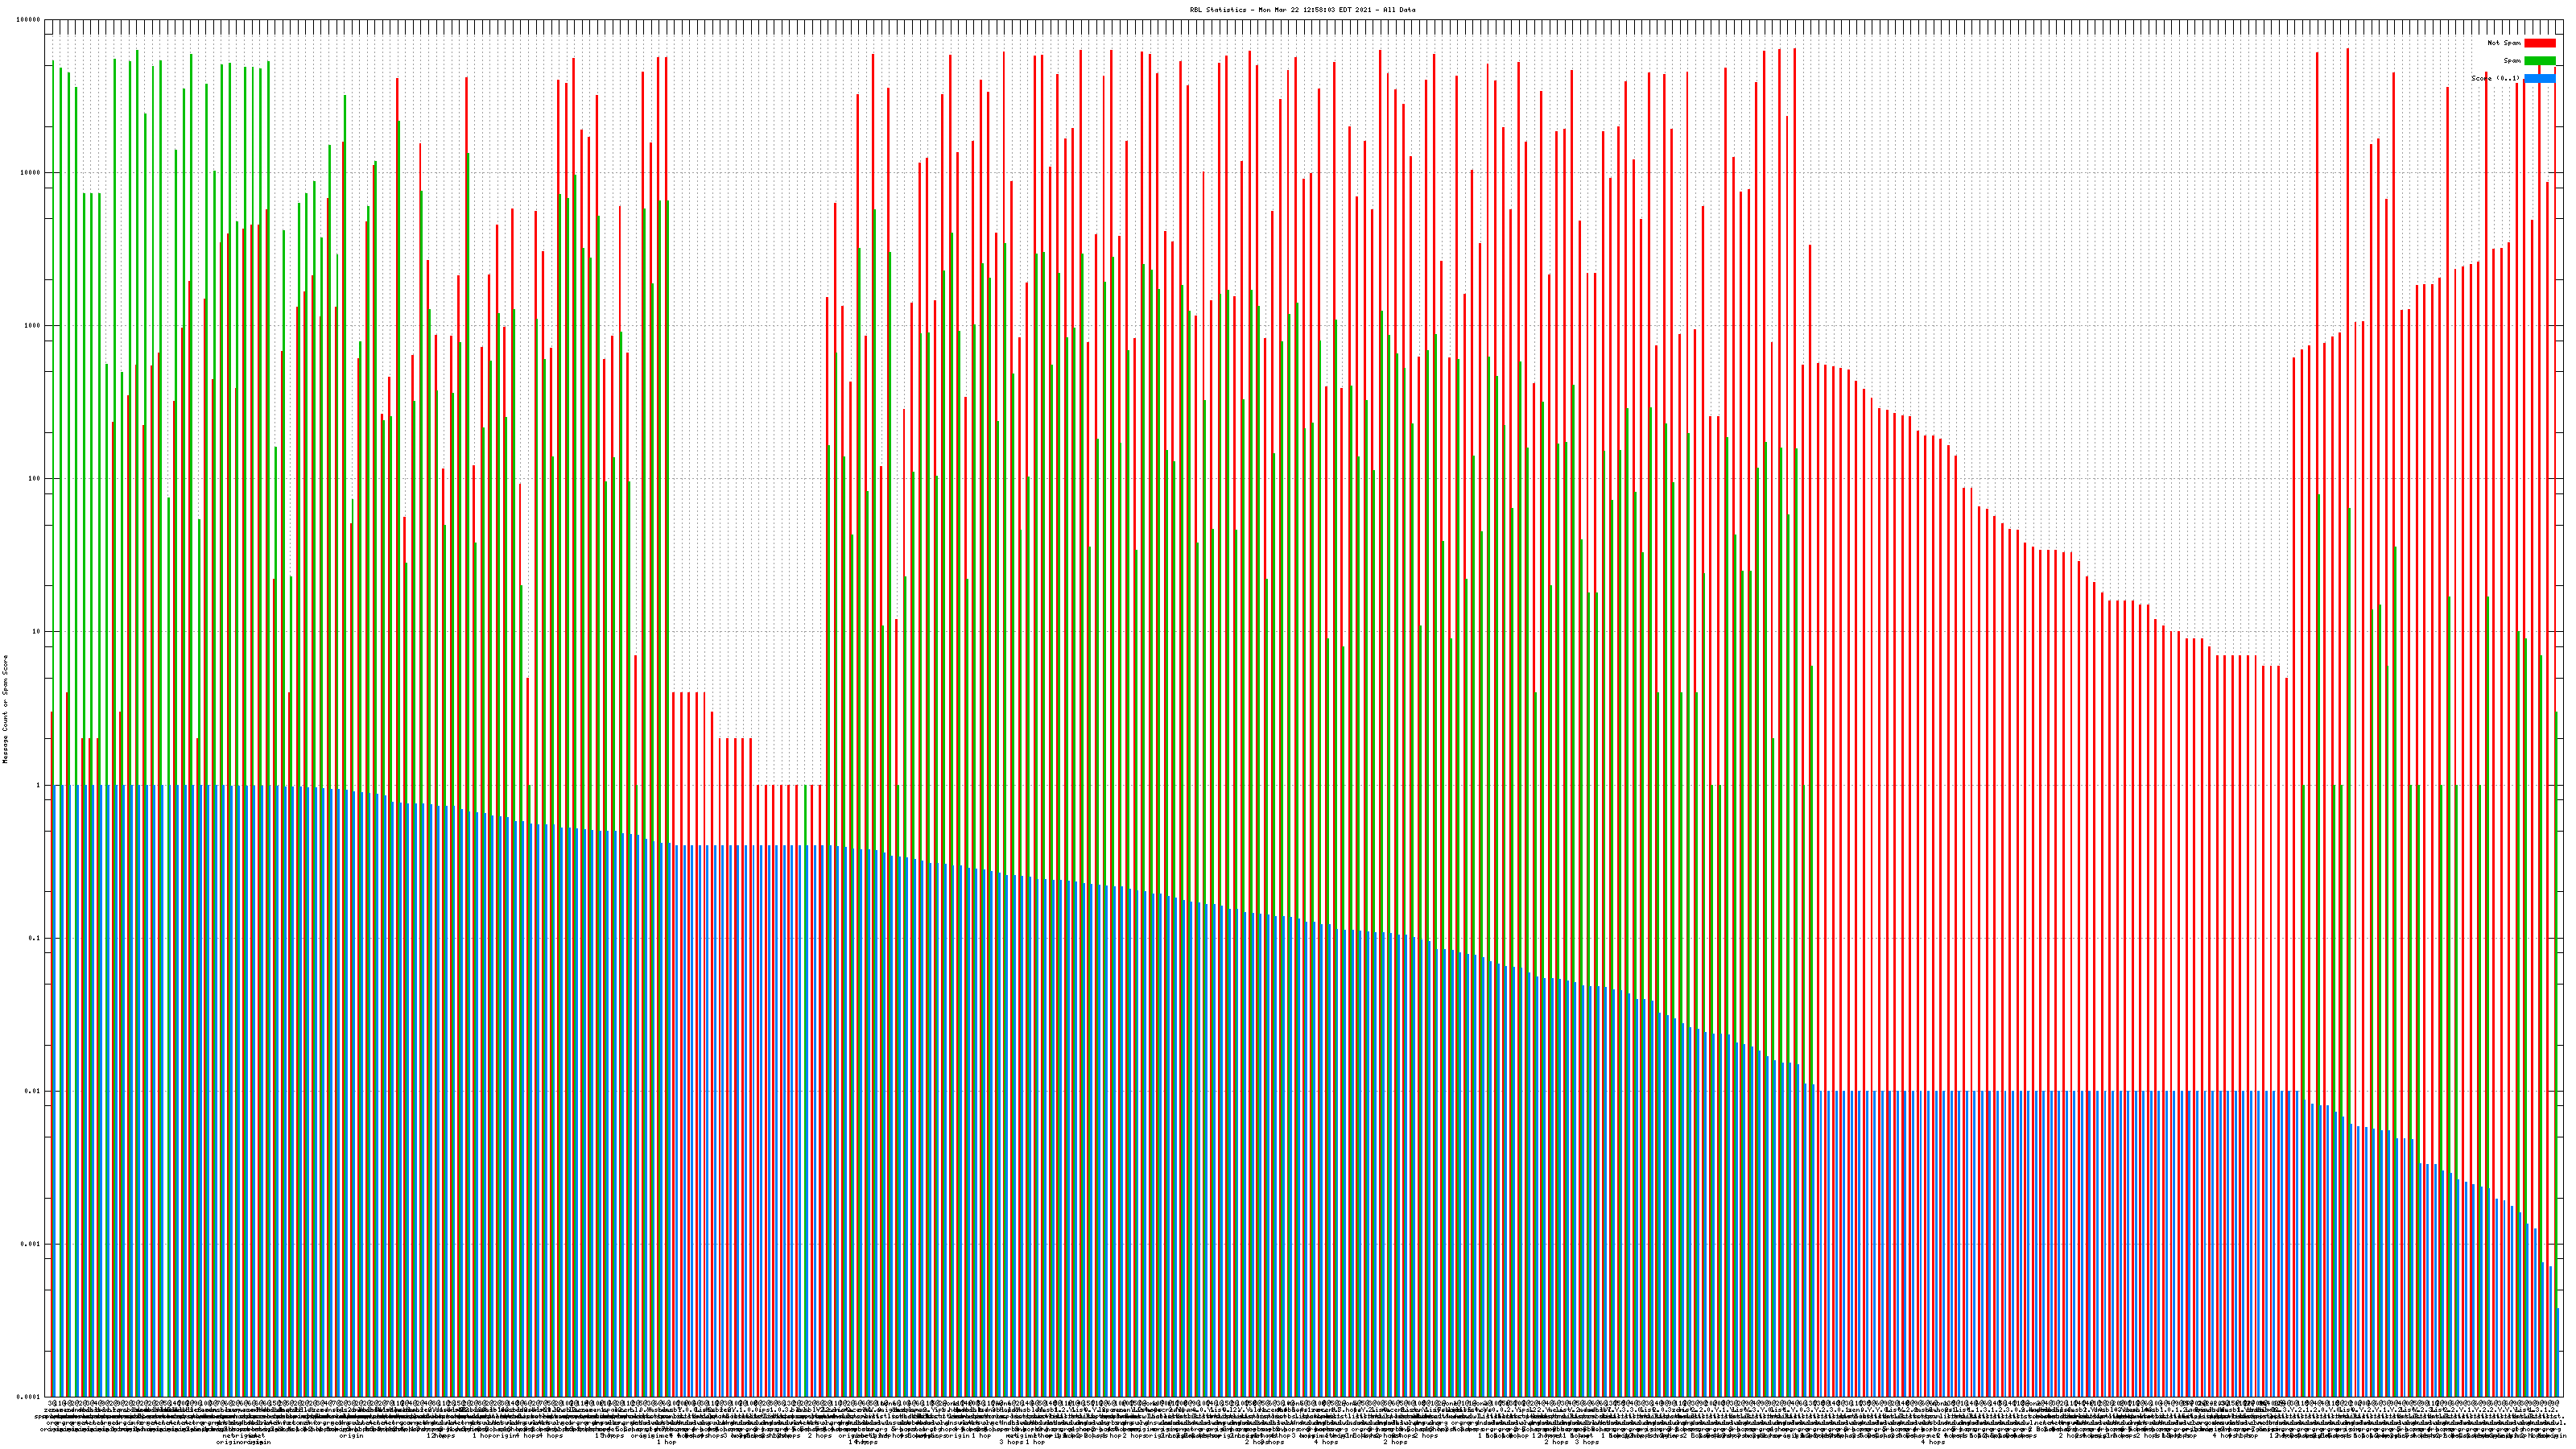Click the green Spam legend swatch
Image resolution: width=2576 pixels, height=1449 pixels.
2539,61
